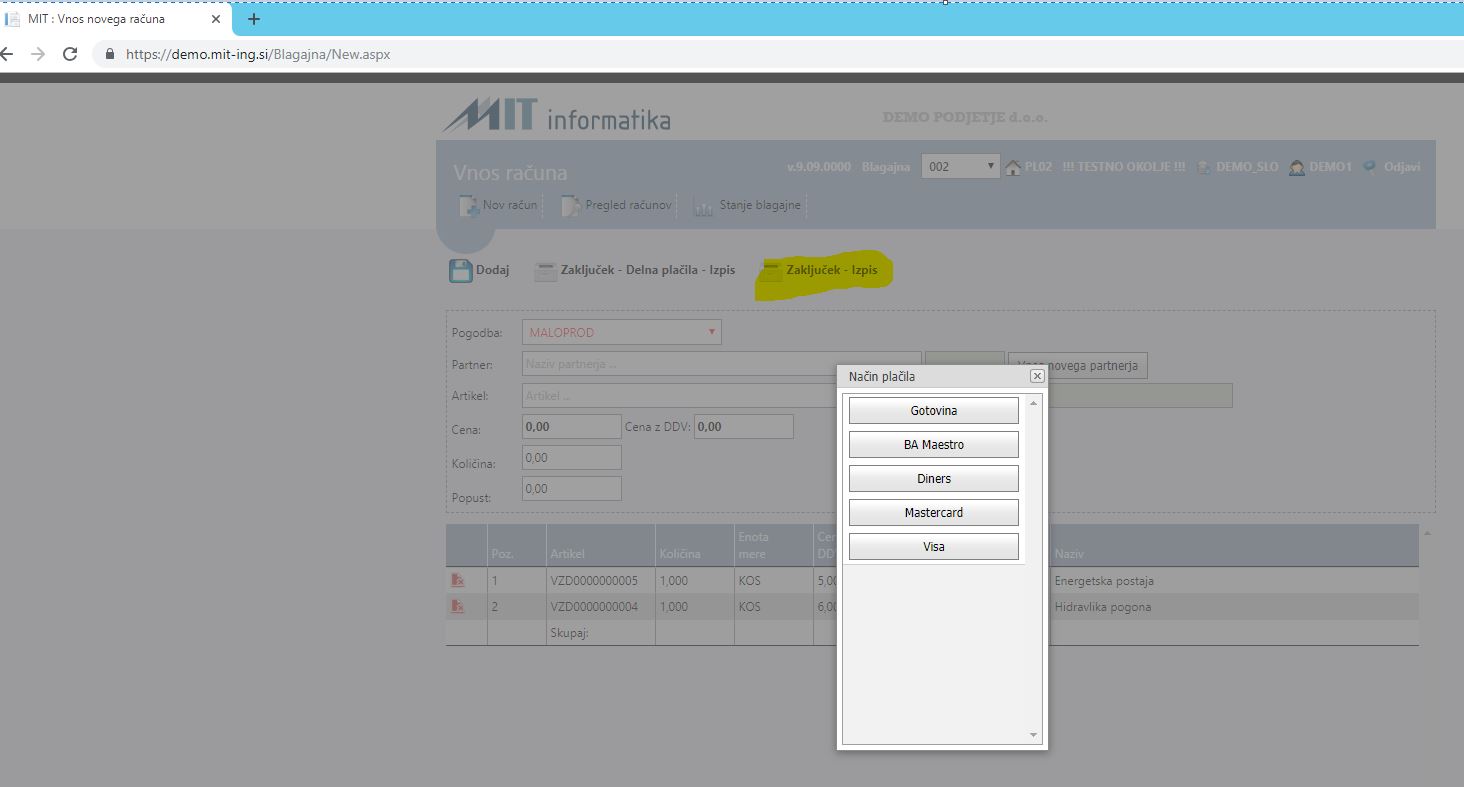Click the Količina input field
Image resolution: width=1464 pixels, height=787 pixels.
(x=572, y=457)
